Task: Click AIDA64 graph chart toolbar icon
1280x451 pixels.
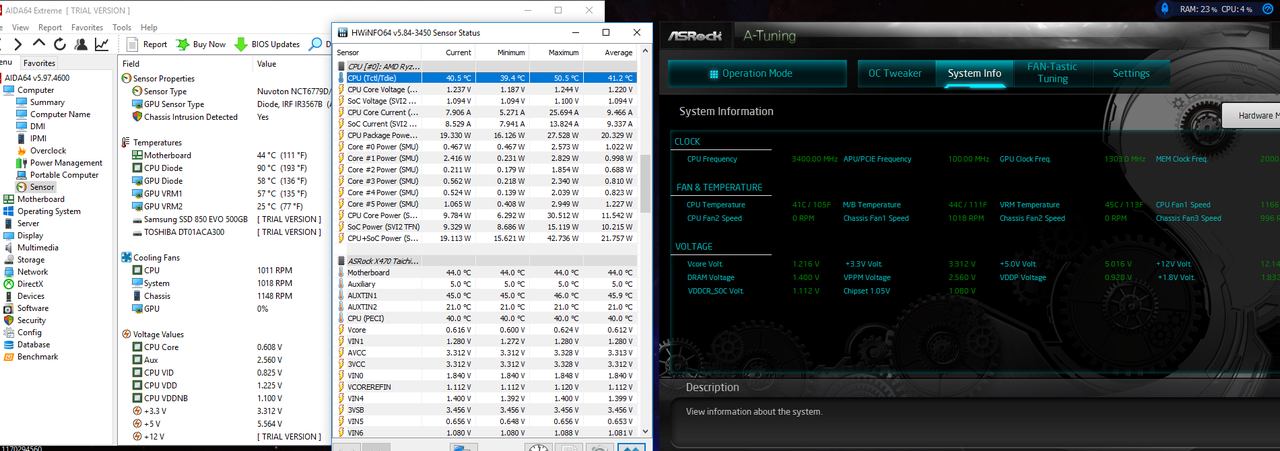Action: [102, 44]
